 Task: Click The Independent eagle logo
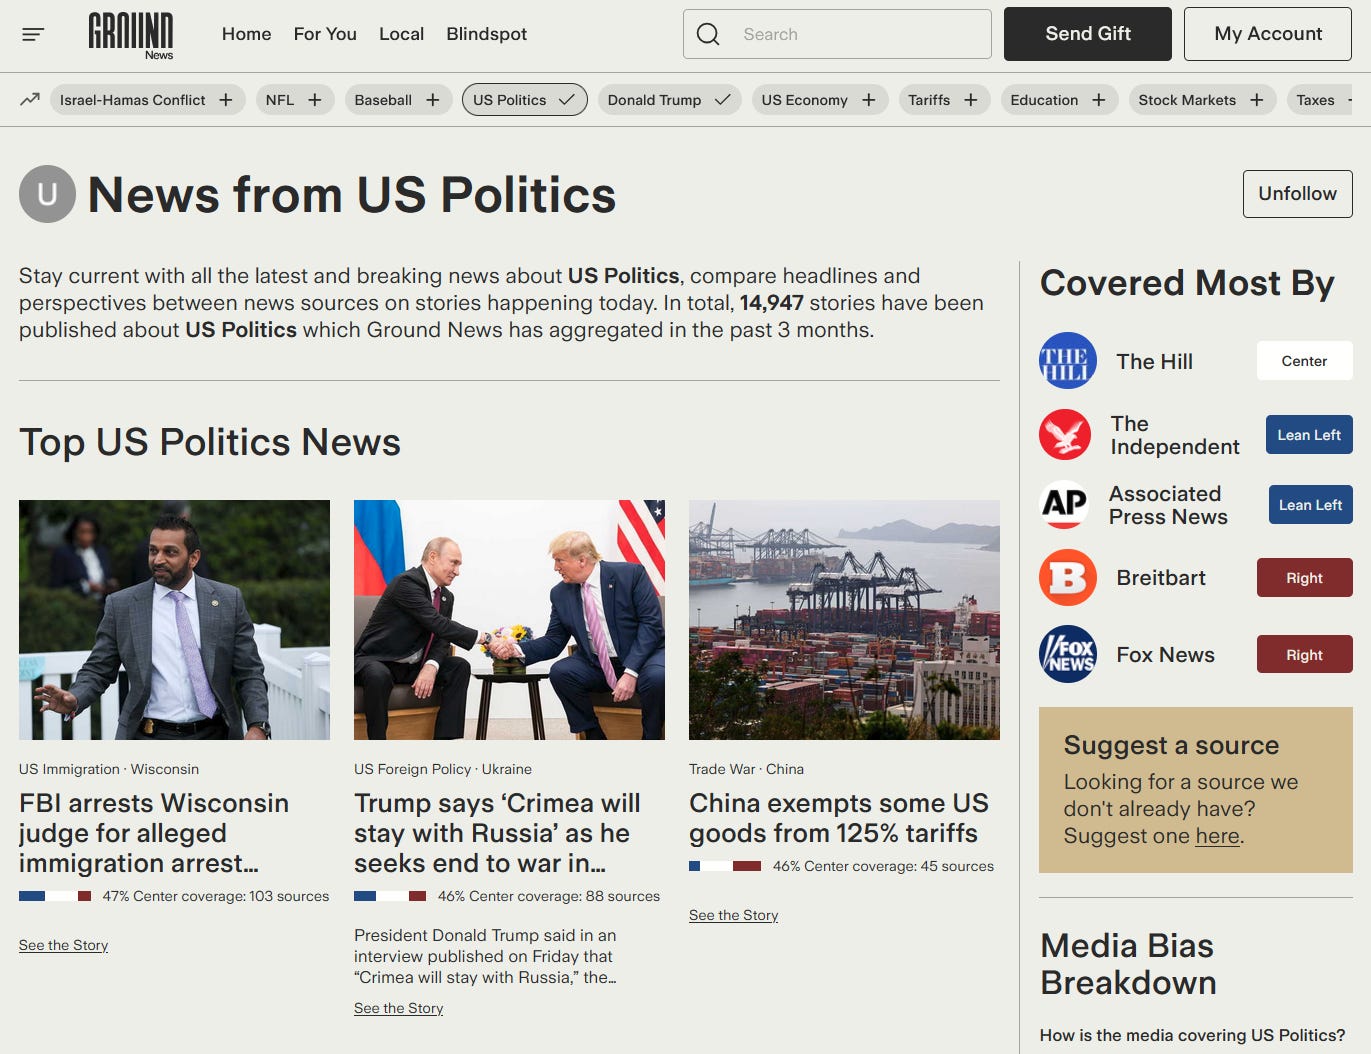click(1065, 435)
